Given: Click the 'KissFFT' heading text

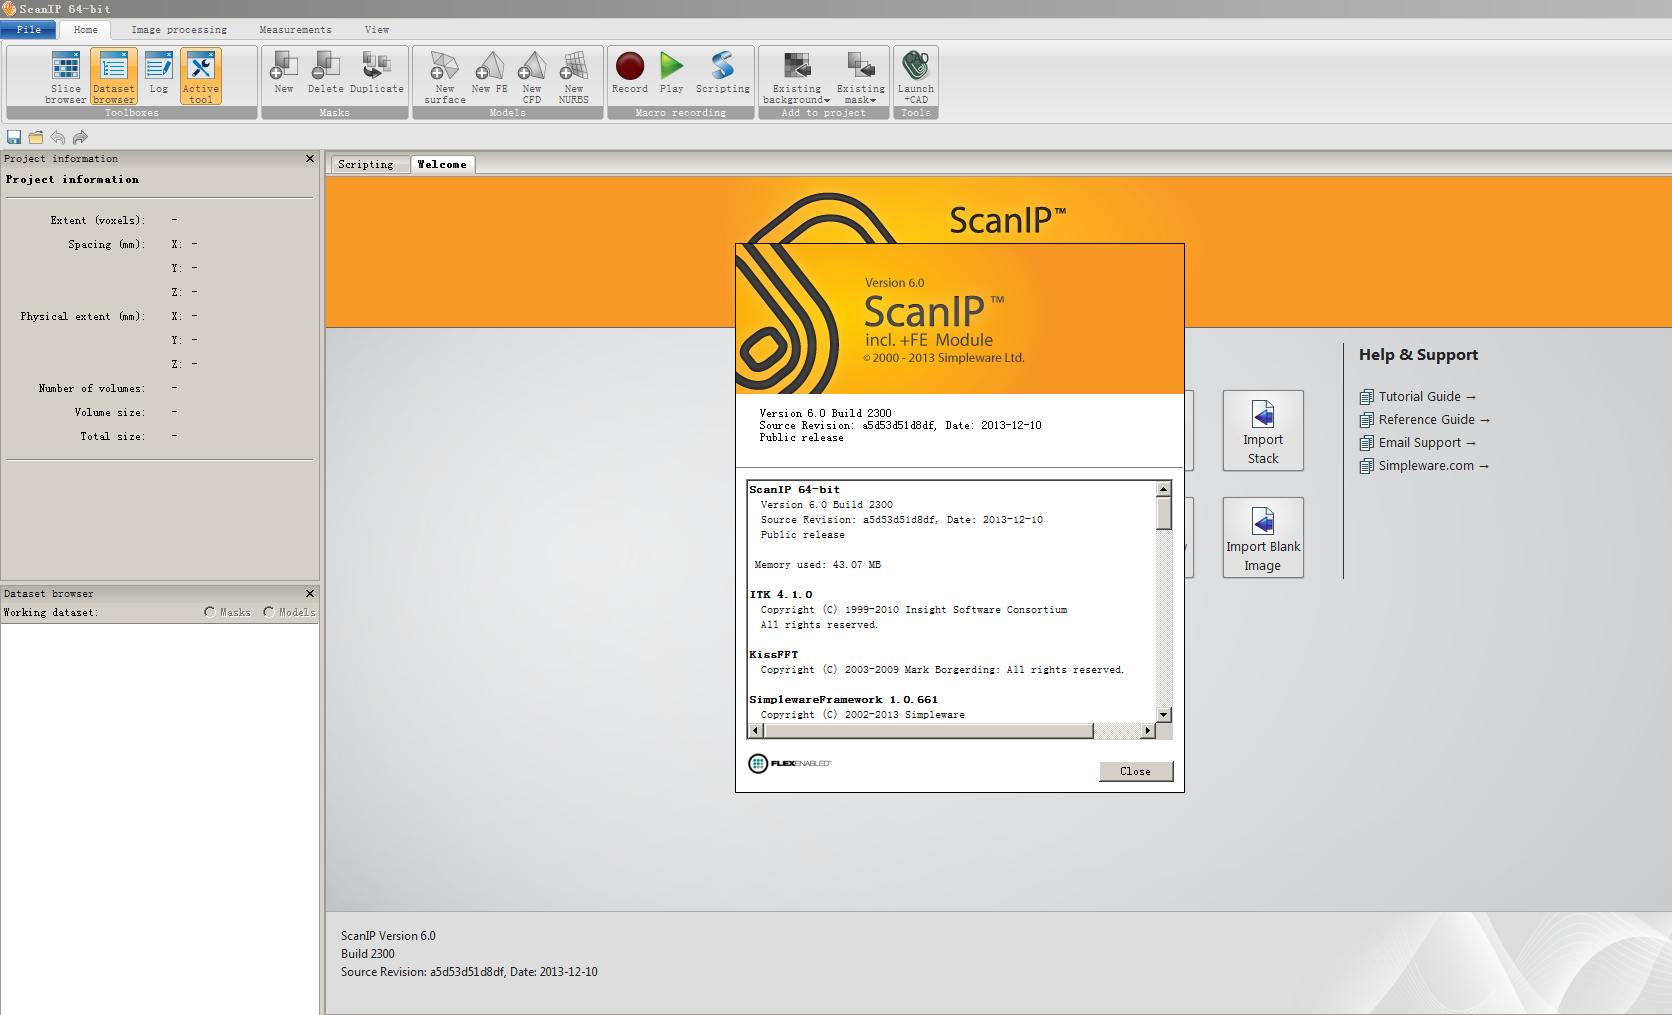Looking at the screenshot, I should click(x=774, y=655).
